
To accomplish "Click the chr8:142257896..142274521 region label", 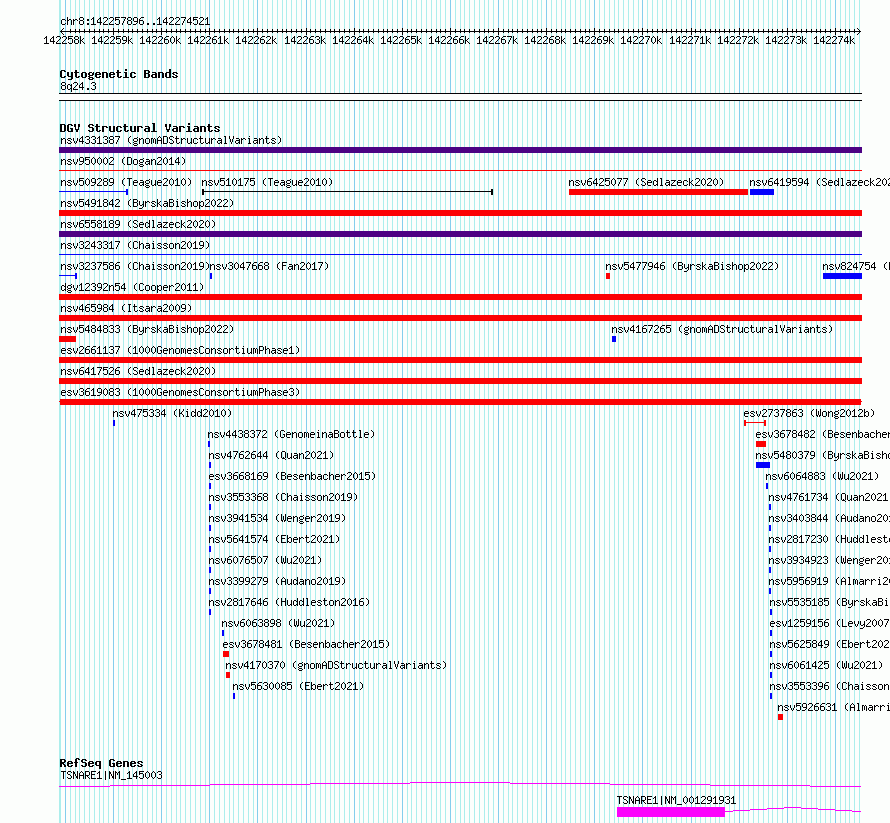I will [x=135, y=22].
